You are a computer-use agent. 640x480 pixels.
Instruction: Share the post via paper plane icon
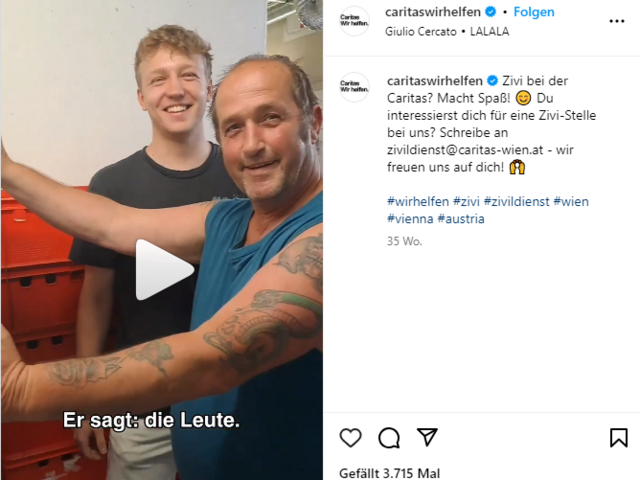pos(427,437)
